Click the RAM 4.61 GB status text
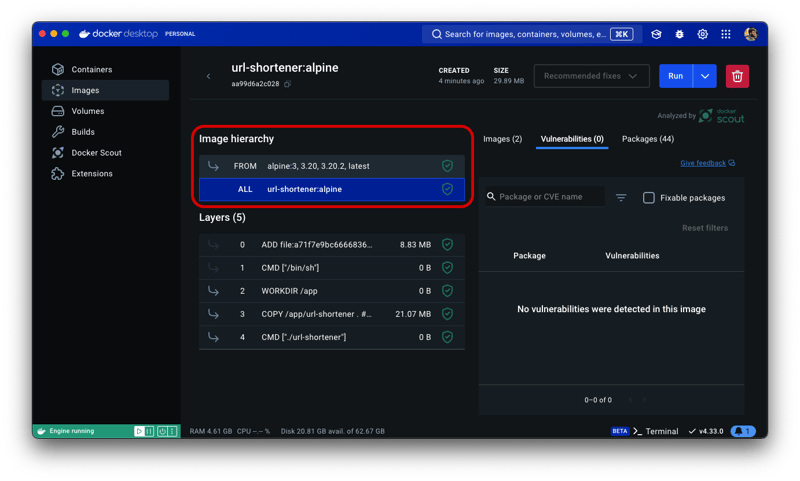The image size is (800, 481). pos(211,432)
